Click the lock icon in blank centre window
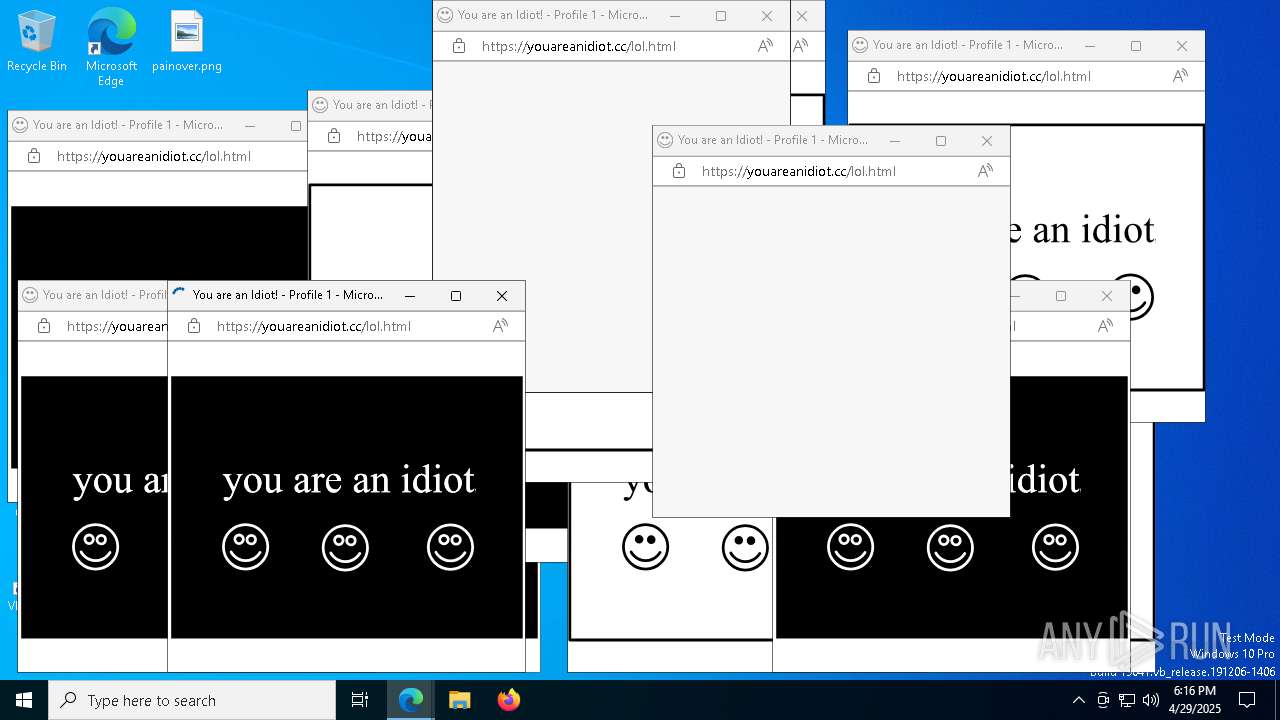 click(678, 171)
